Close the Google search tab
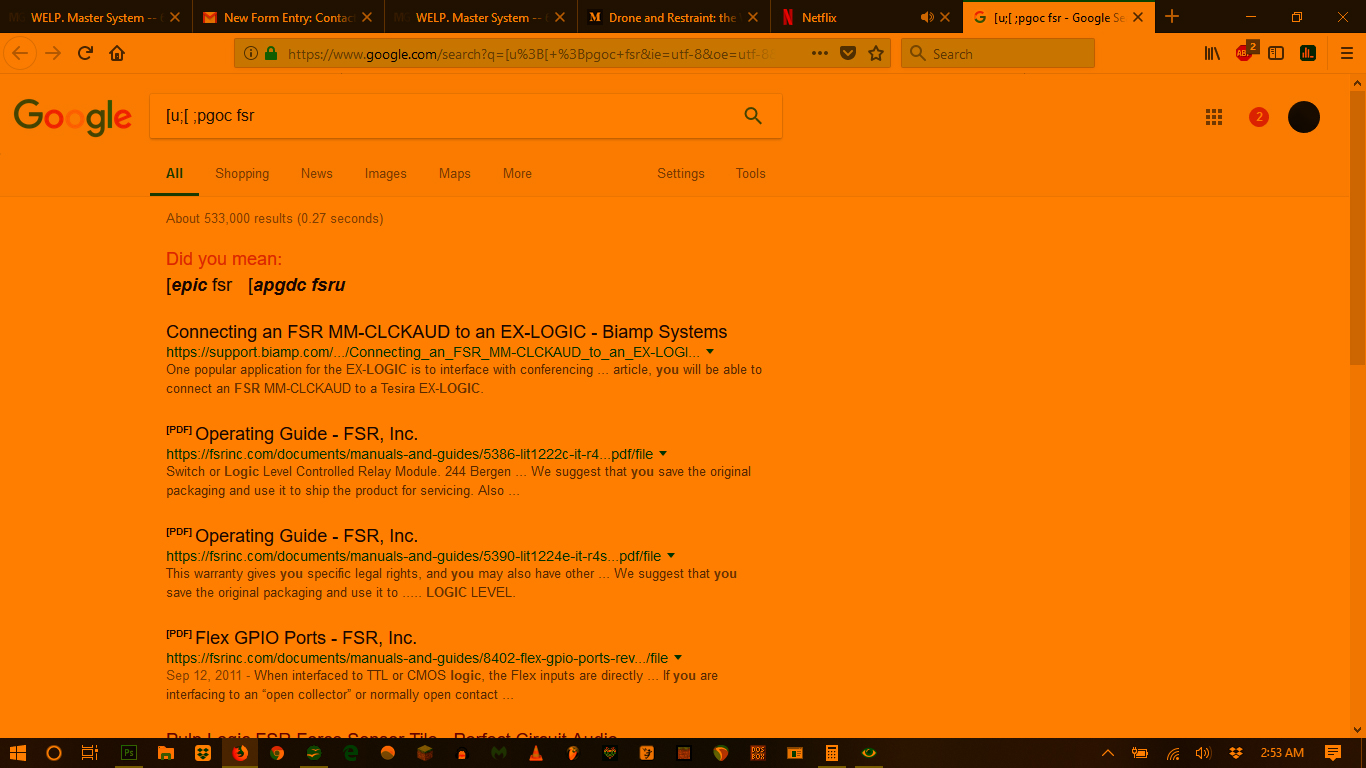Viewport: 1366px width, 768px height. tap(1140, 18)
